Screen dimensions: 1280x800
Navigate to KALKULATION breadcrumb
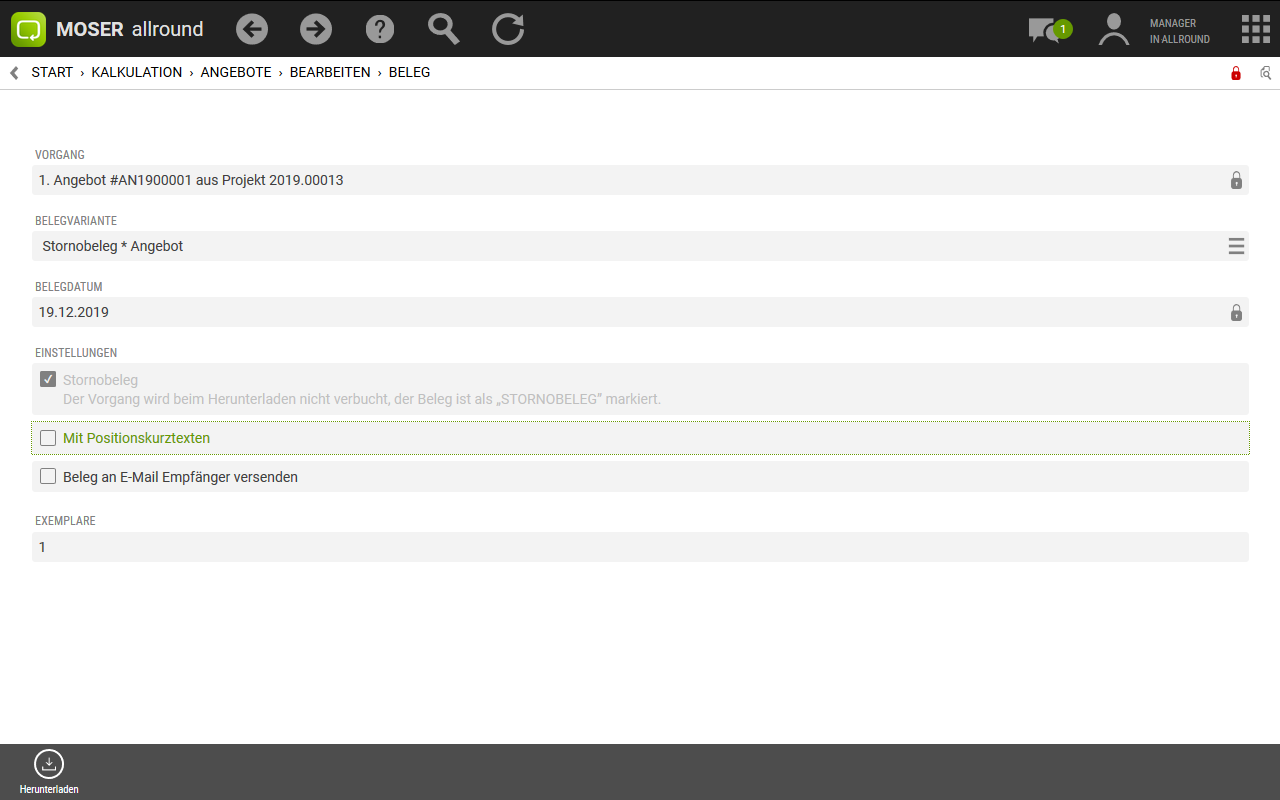click(137, 73)
